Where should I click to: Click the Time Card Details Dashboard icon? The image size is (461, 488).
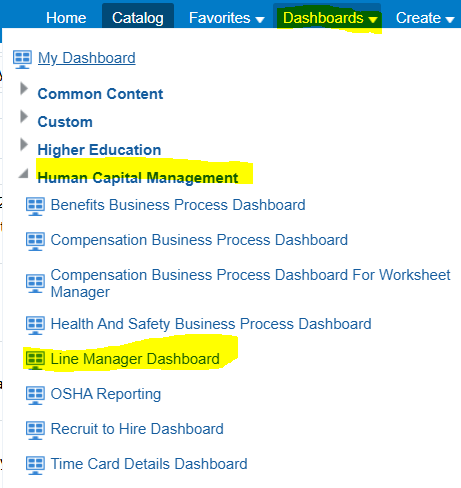(x=35, y=465)
